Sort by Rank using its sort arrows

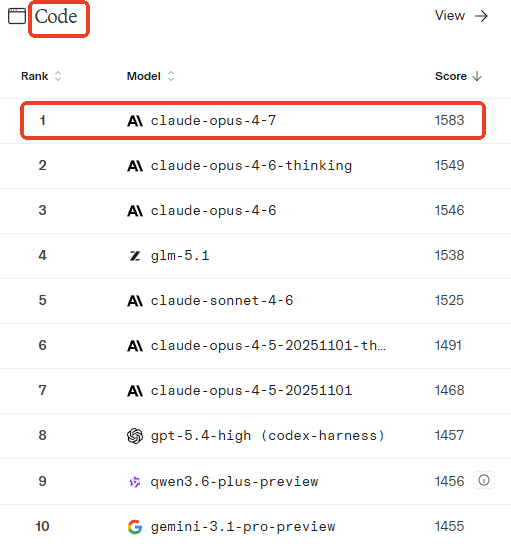click(58, 76)
